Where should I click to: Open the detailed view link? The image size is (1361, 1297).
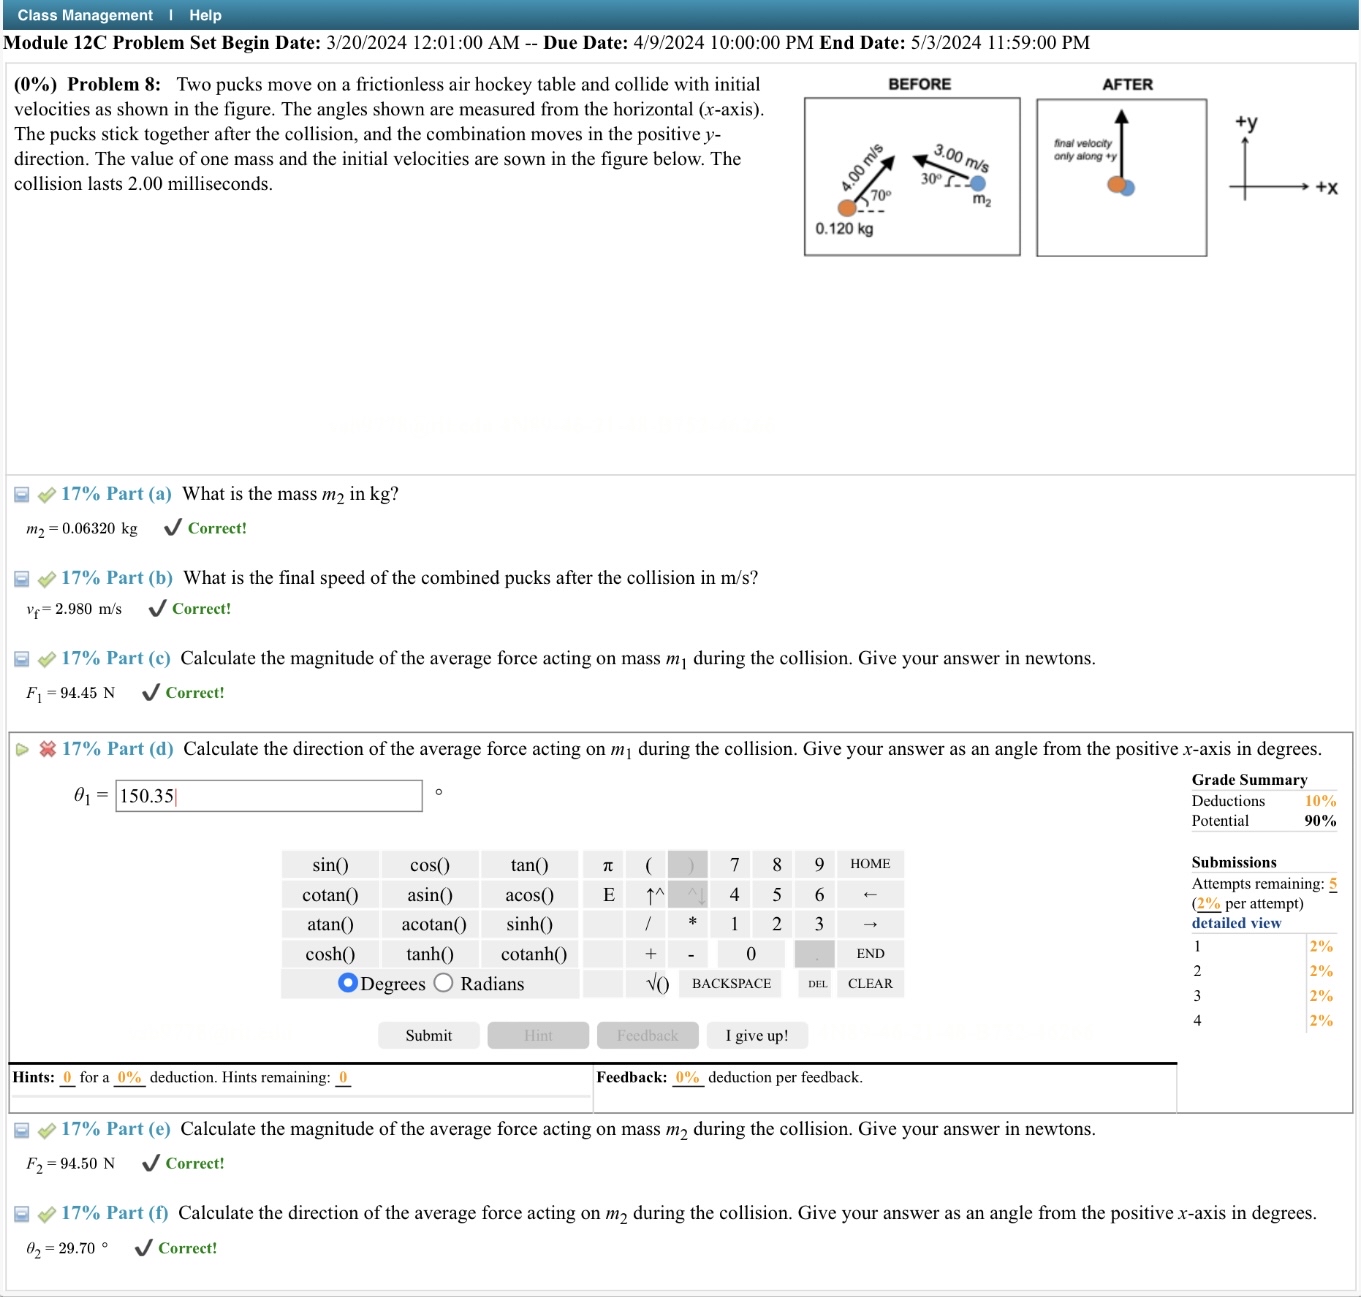(x=1237, y=922)
